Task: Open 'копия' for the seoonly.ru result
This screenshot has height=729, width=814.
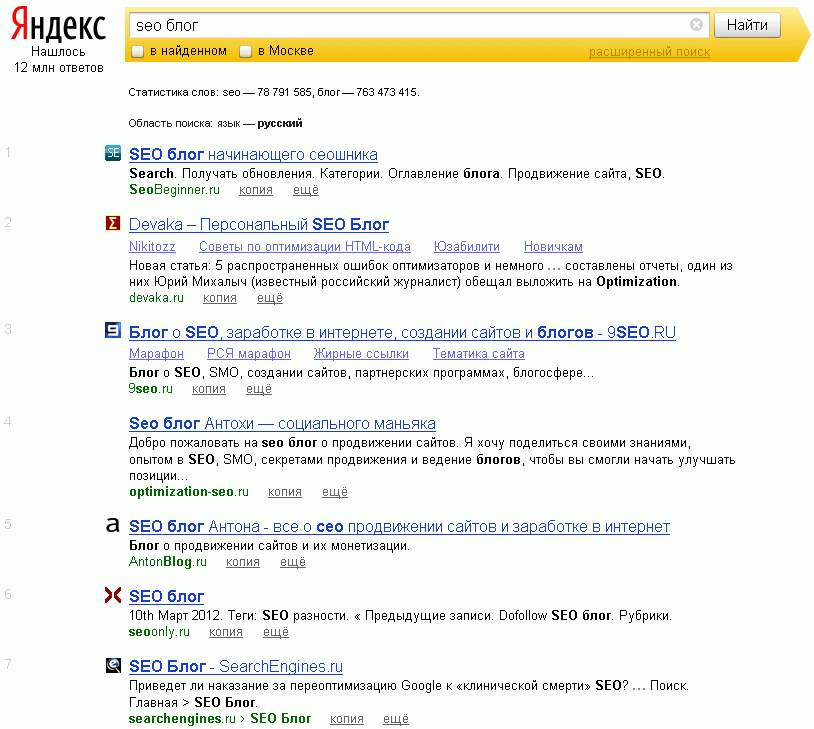Action: [226, 632]
